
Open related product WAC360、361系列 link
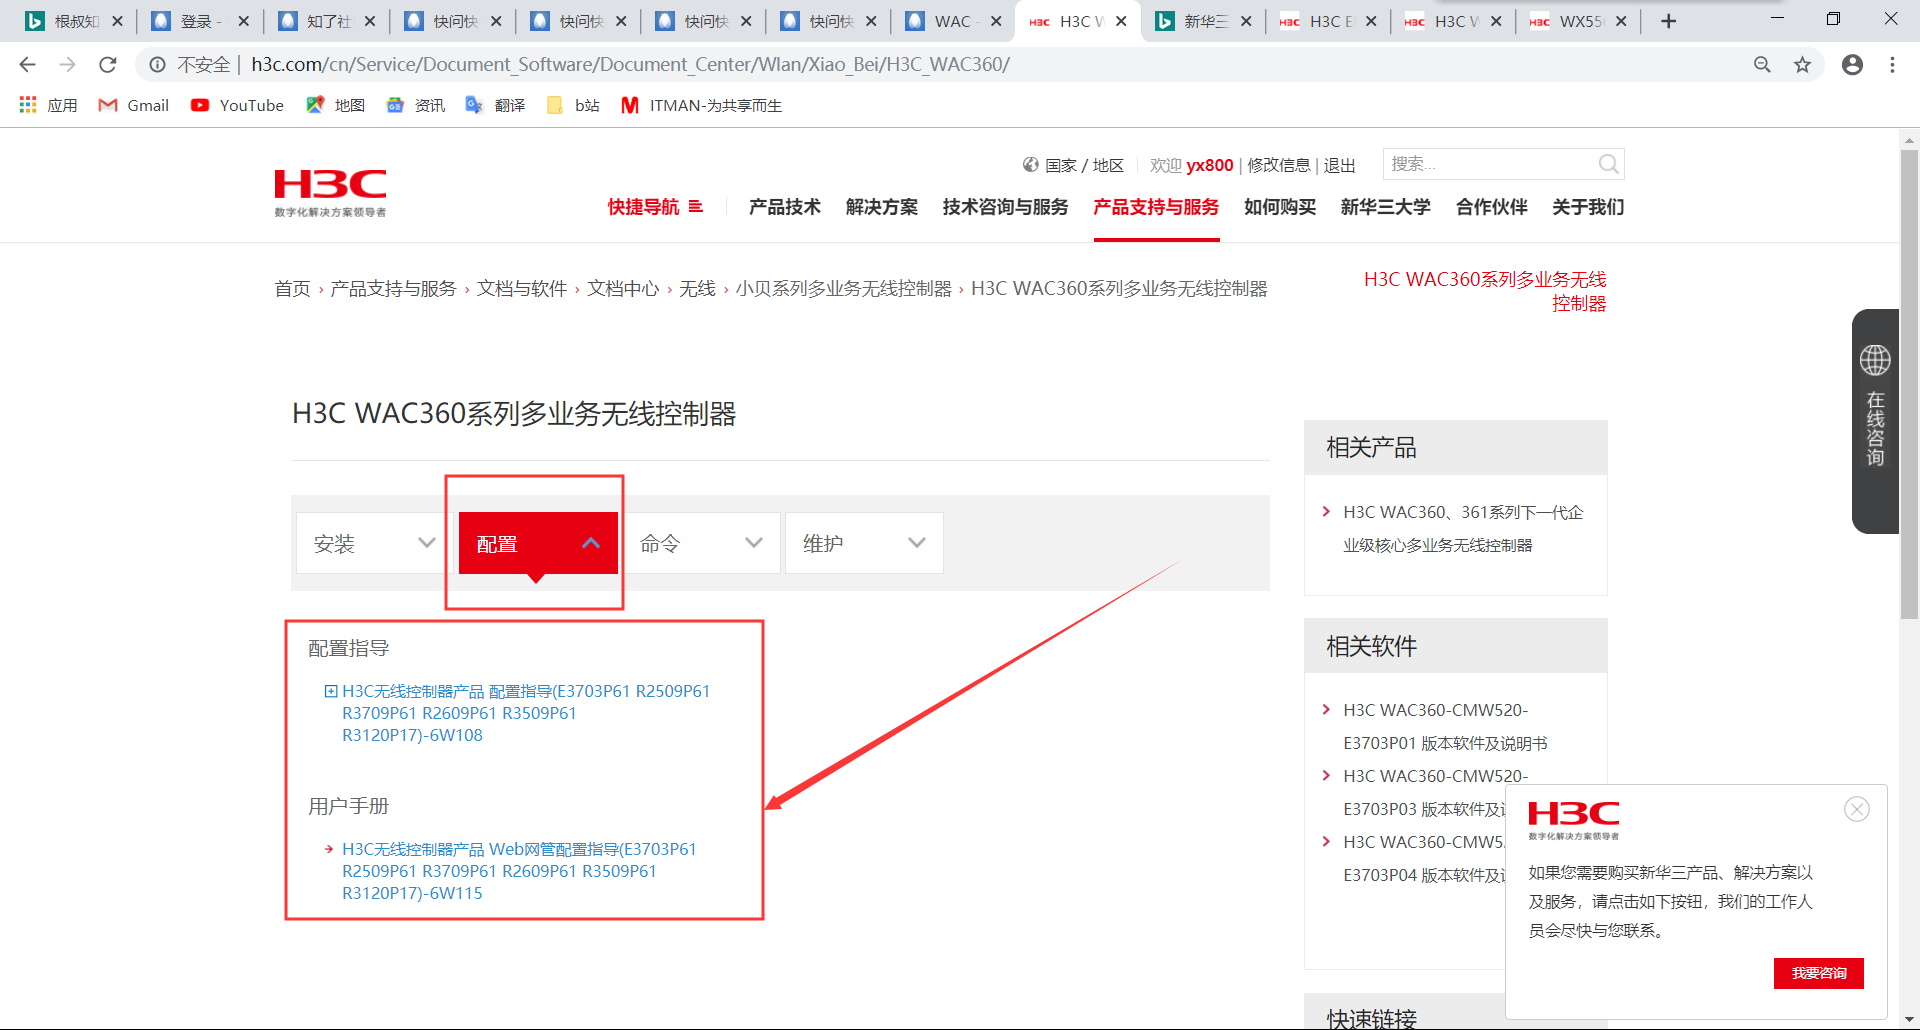pyautogui.click(x=1463, y=529)
